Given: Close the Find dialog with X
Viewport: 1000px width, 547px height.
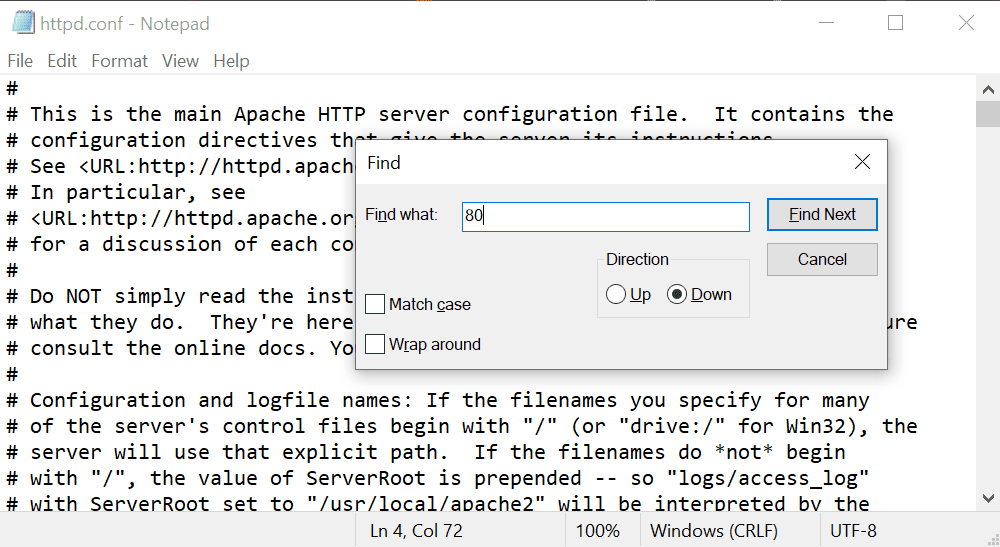Looking at the screenshot, I should [x=862, y=162].
